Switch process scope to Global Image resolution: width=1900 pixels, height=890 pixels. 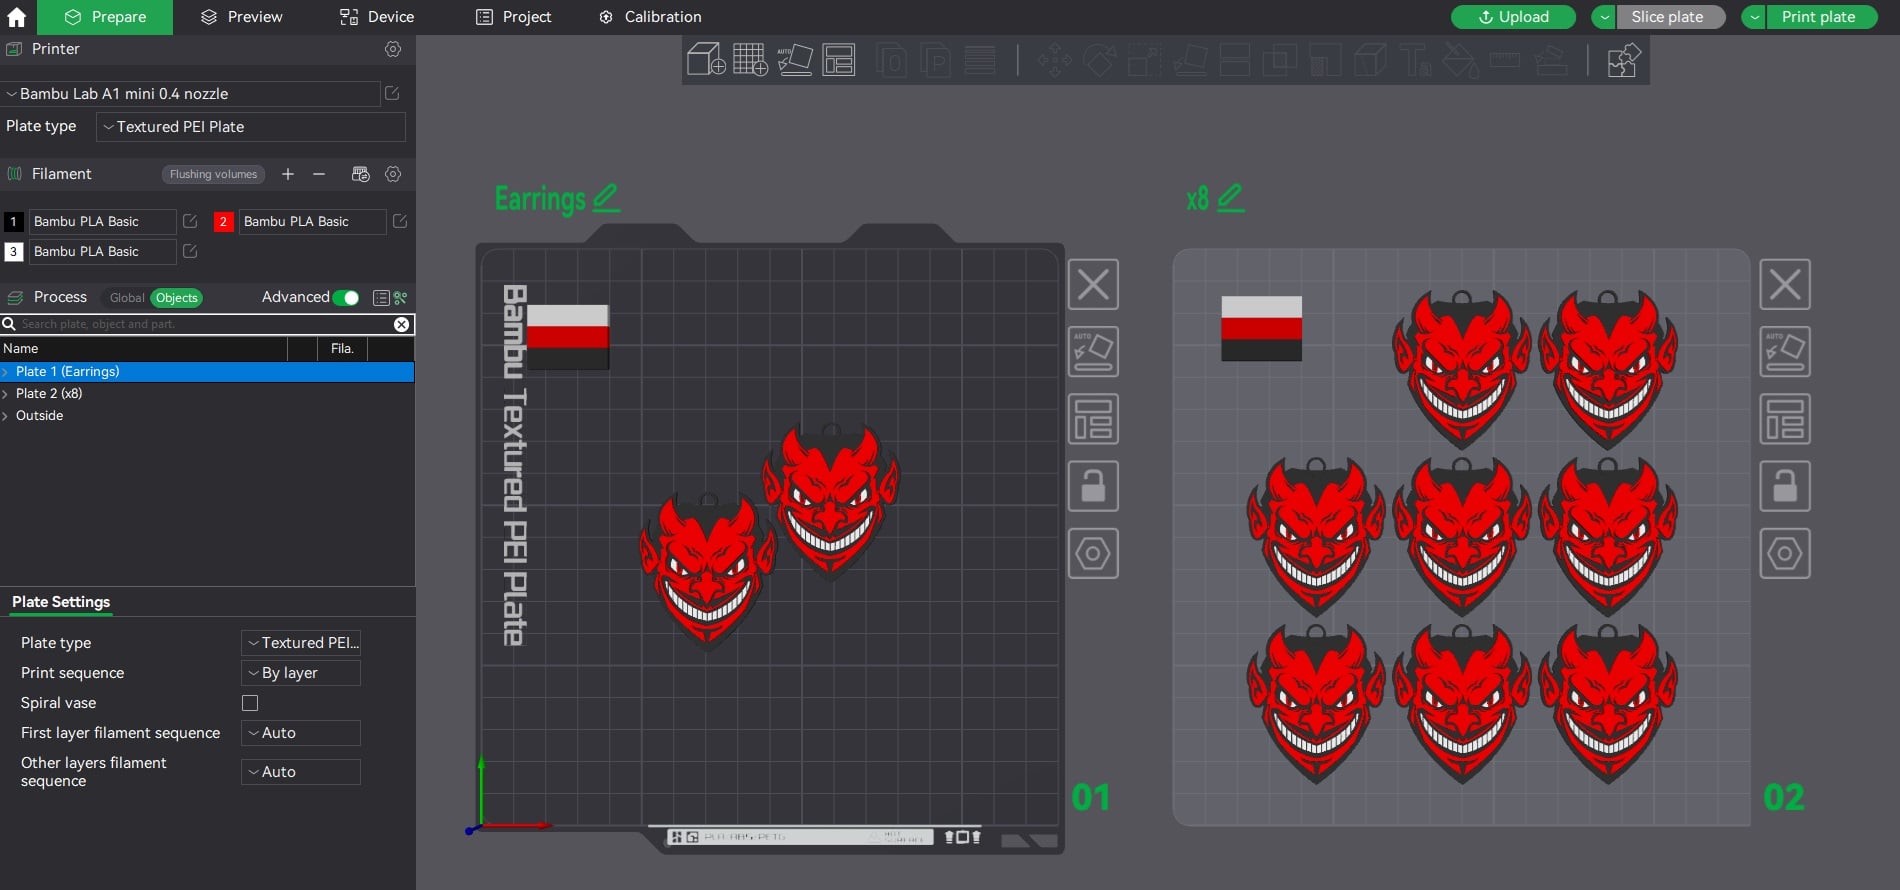(127, 298)
